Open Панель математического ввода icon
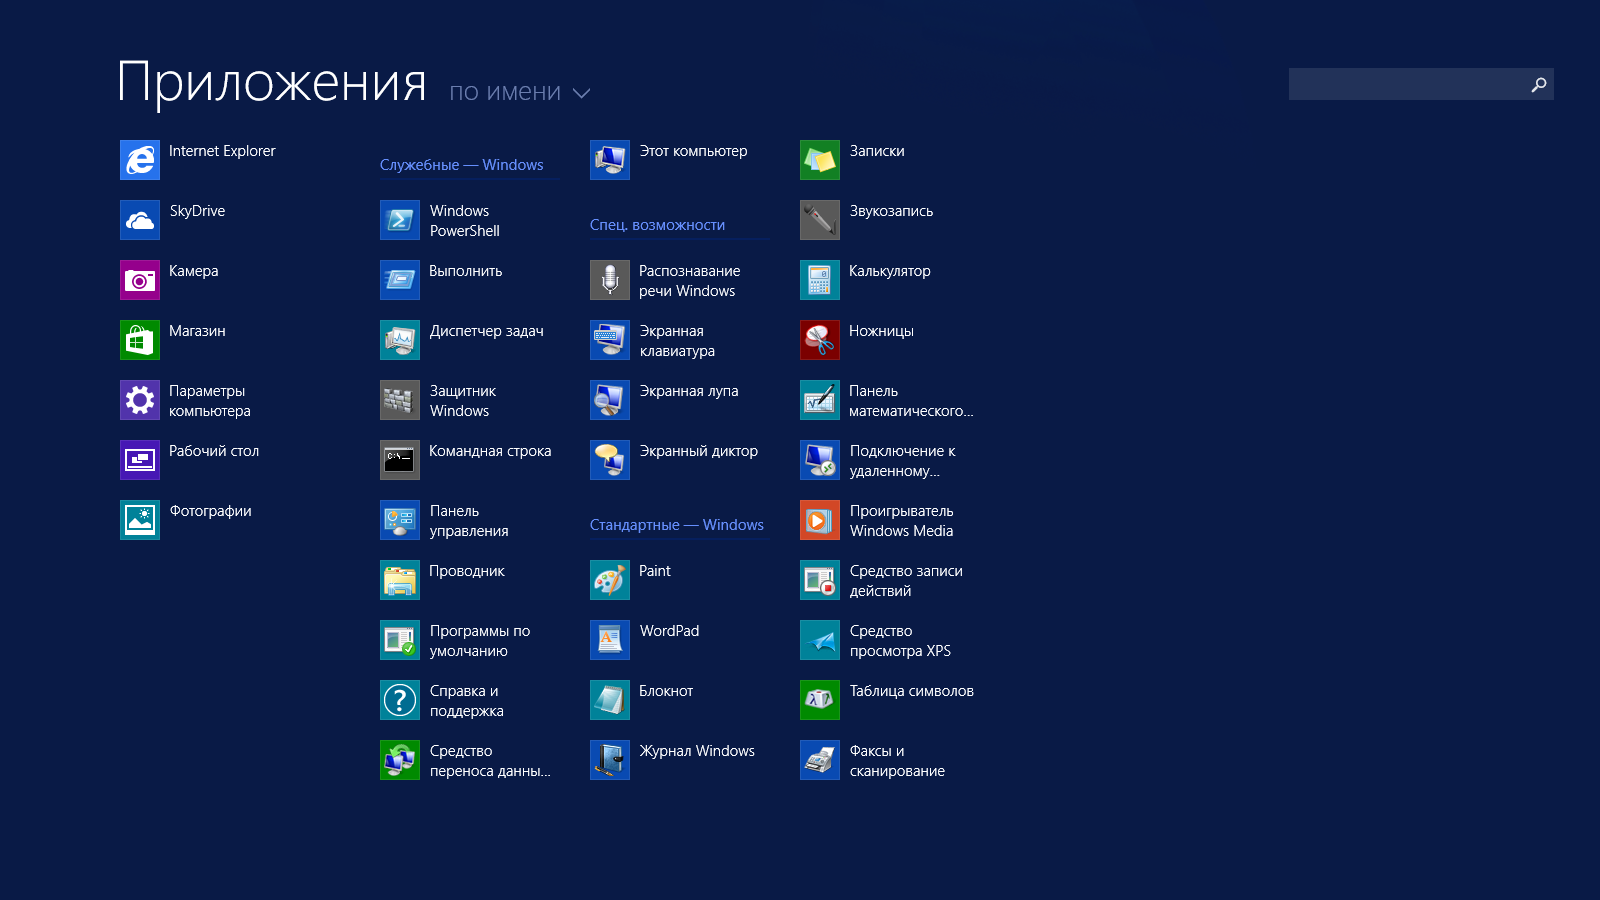1600x900 pixels. (x=820, y=400)
